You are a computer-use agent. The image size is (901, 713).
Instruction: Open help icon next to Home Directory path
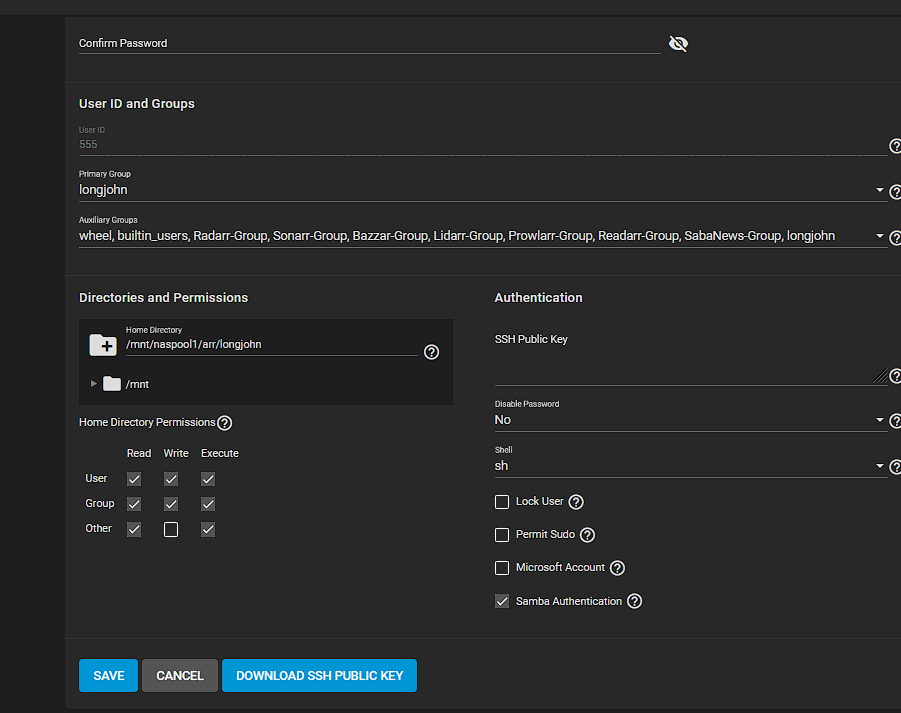click(431, 352)
